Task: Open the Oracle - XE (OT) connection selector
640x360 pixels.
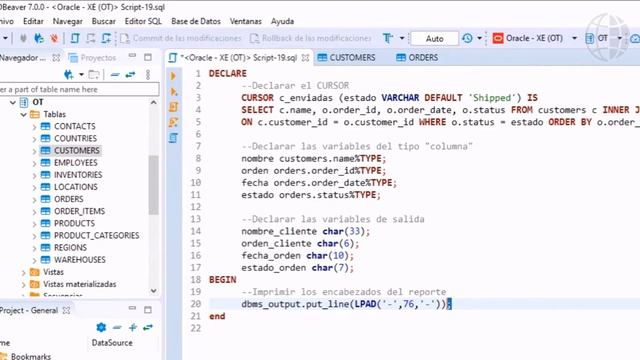Action: (x=535, y=38)
